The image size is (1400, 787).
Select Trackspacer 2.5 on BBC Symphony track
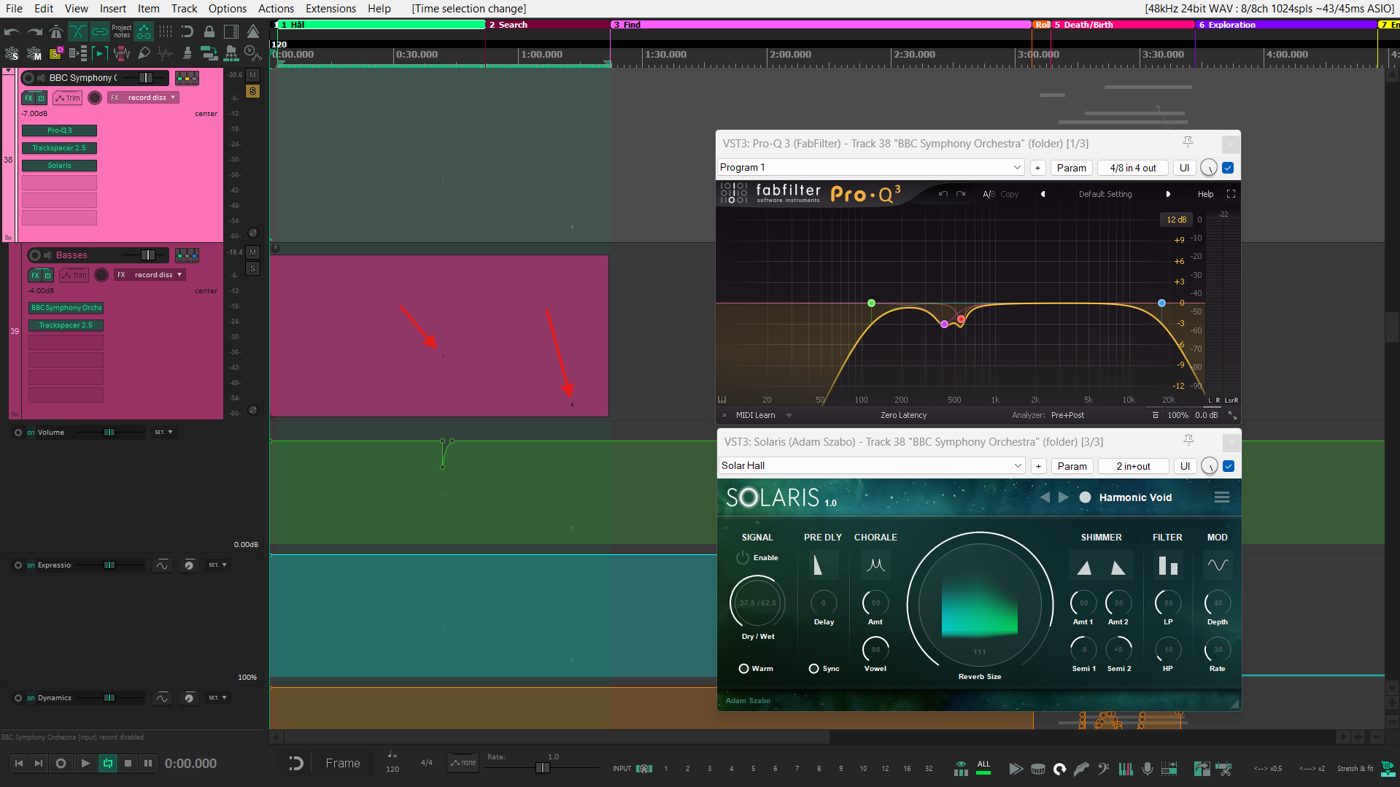pos(59,148)
